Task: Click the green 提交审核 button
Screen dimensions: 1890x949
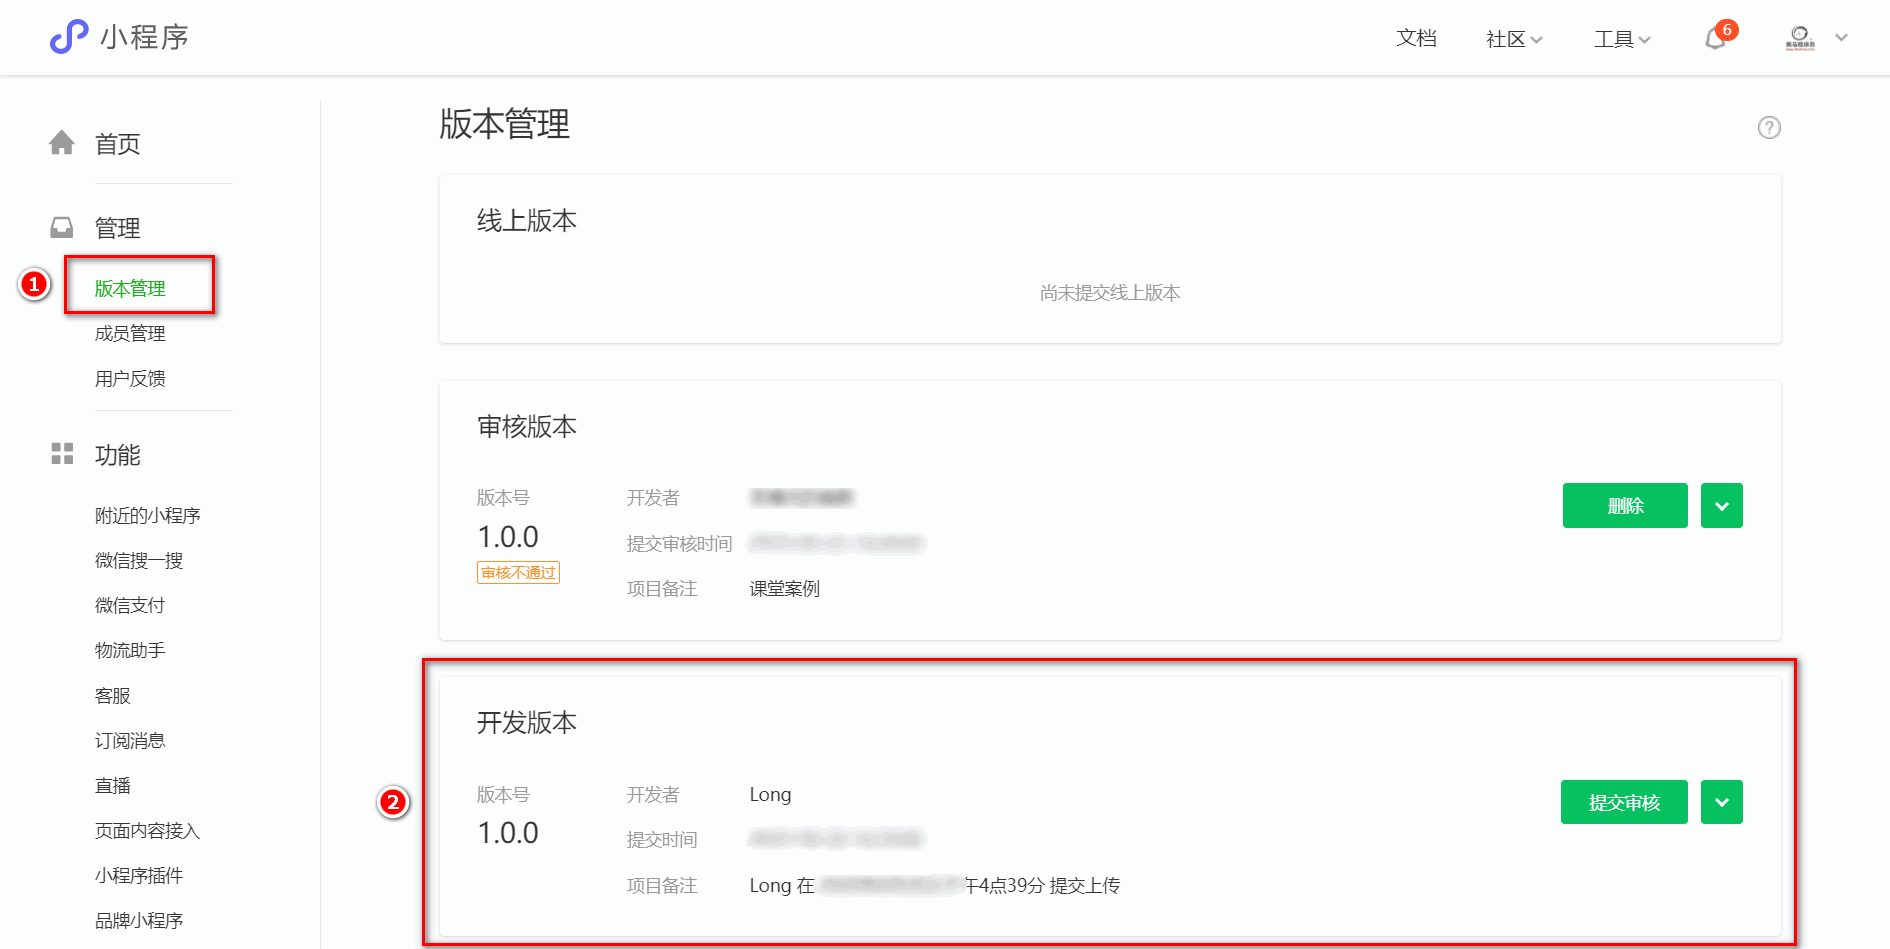Action: [1624, 802]
